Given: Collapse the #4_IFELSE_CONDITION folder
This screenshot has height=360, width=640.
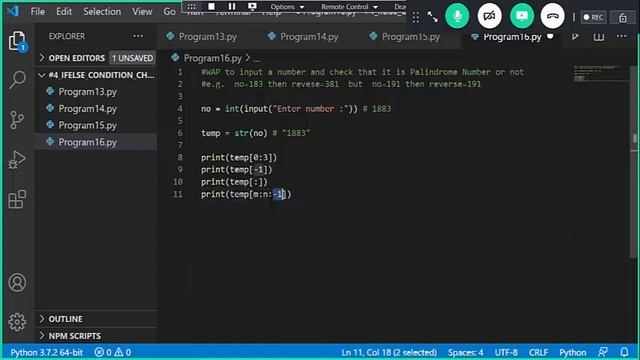Looking at the screenshot, I should tap(96, 75).
